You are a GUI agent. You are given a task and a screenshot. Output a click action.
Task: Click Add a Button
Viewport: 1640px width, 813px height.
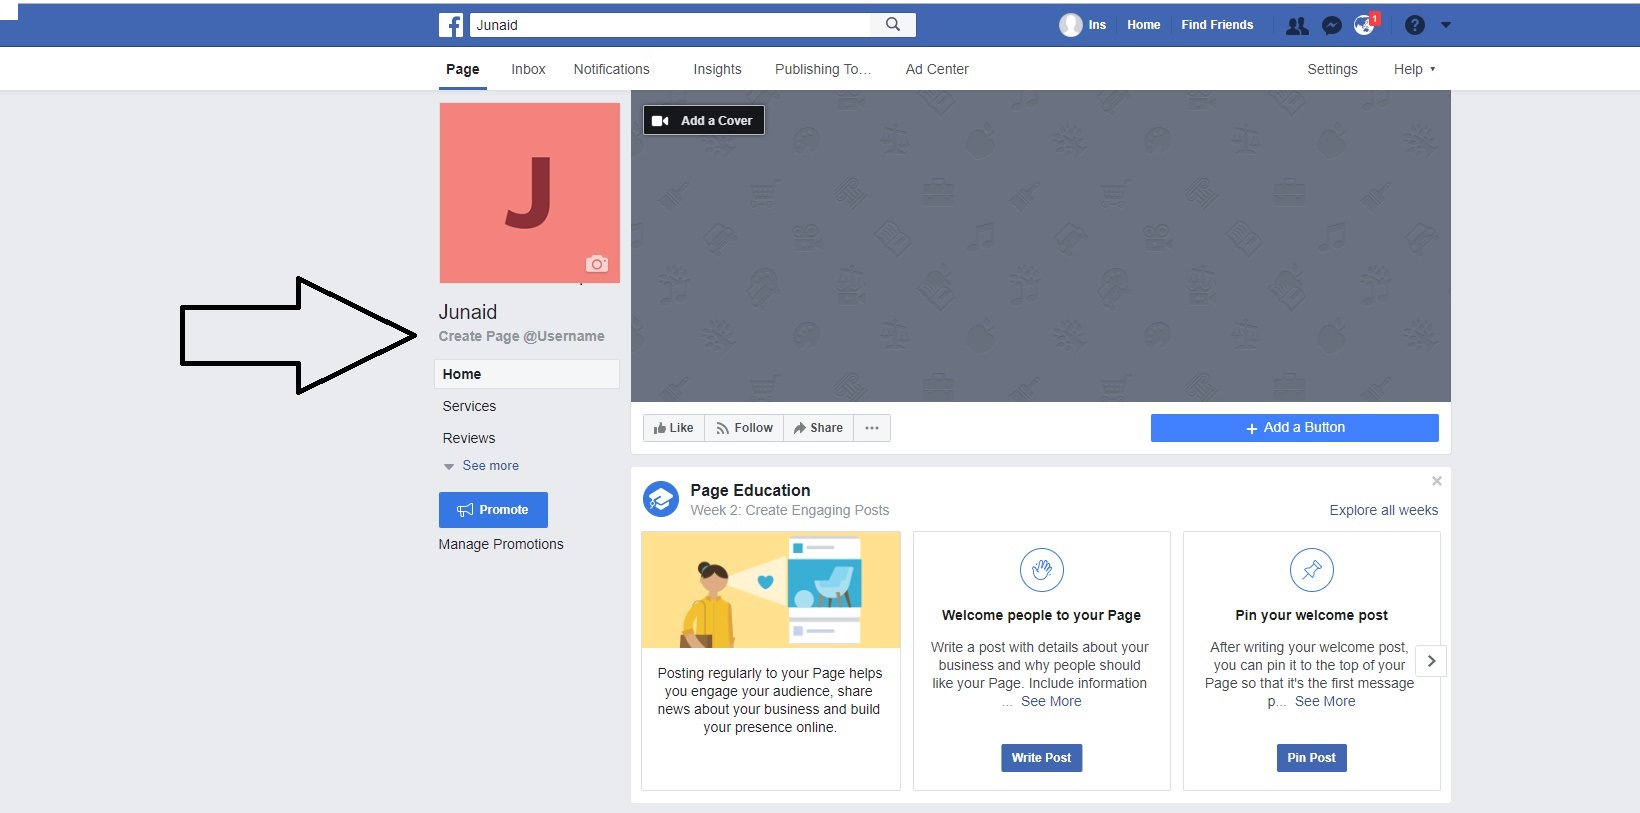click(x=1295, y=428)
